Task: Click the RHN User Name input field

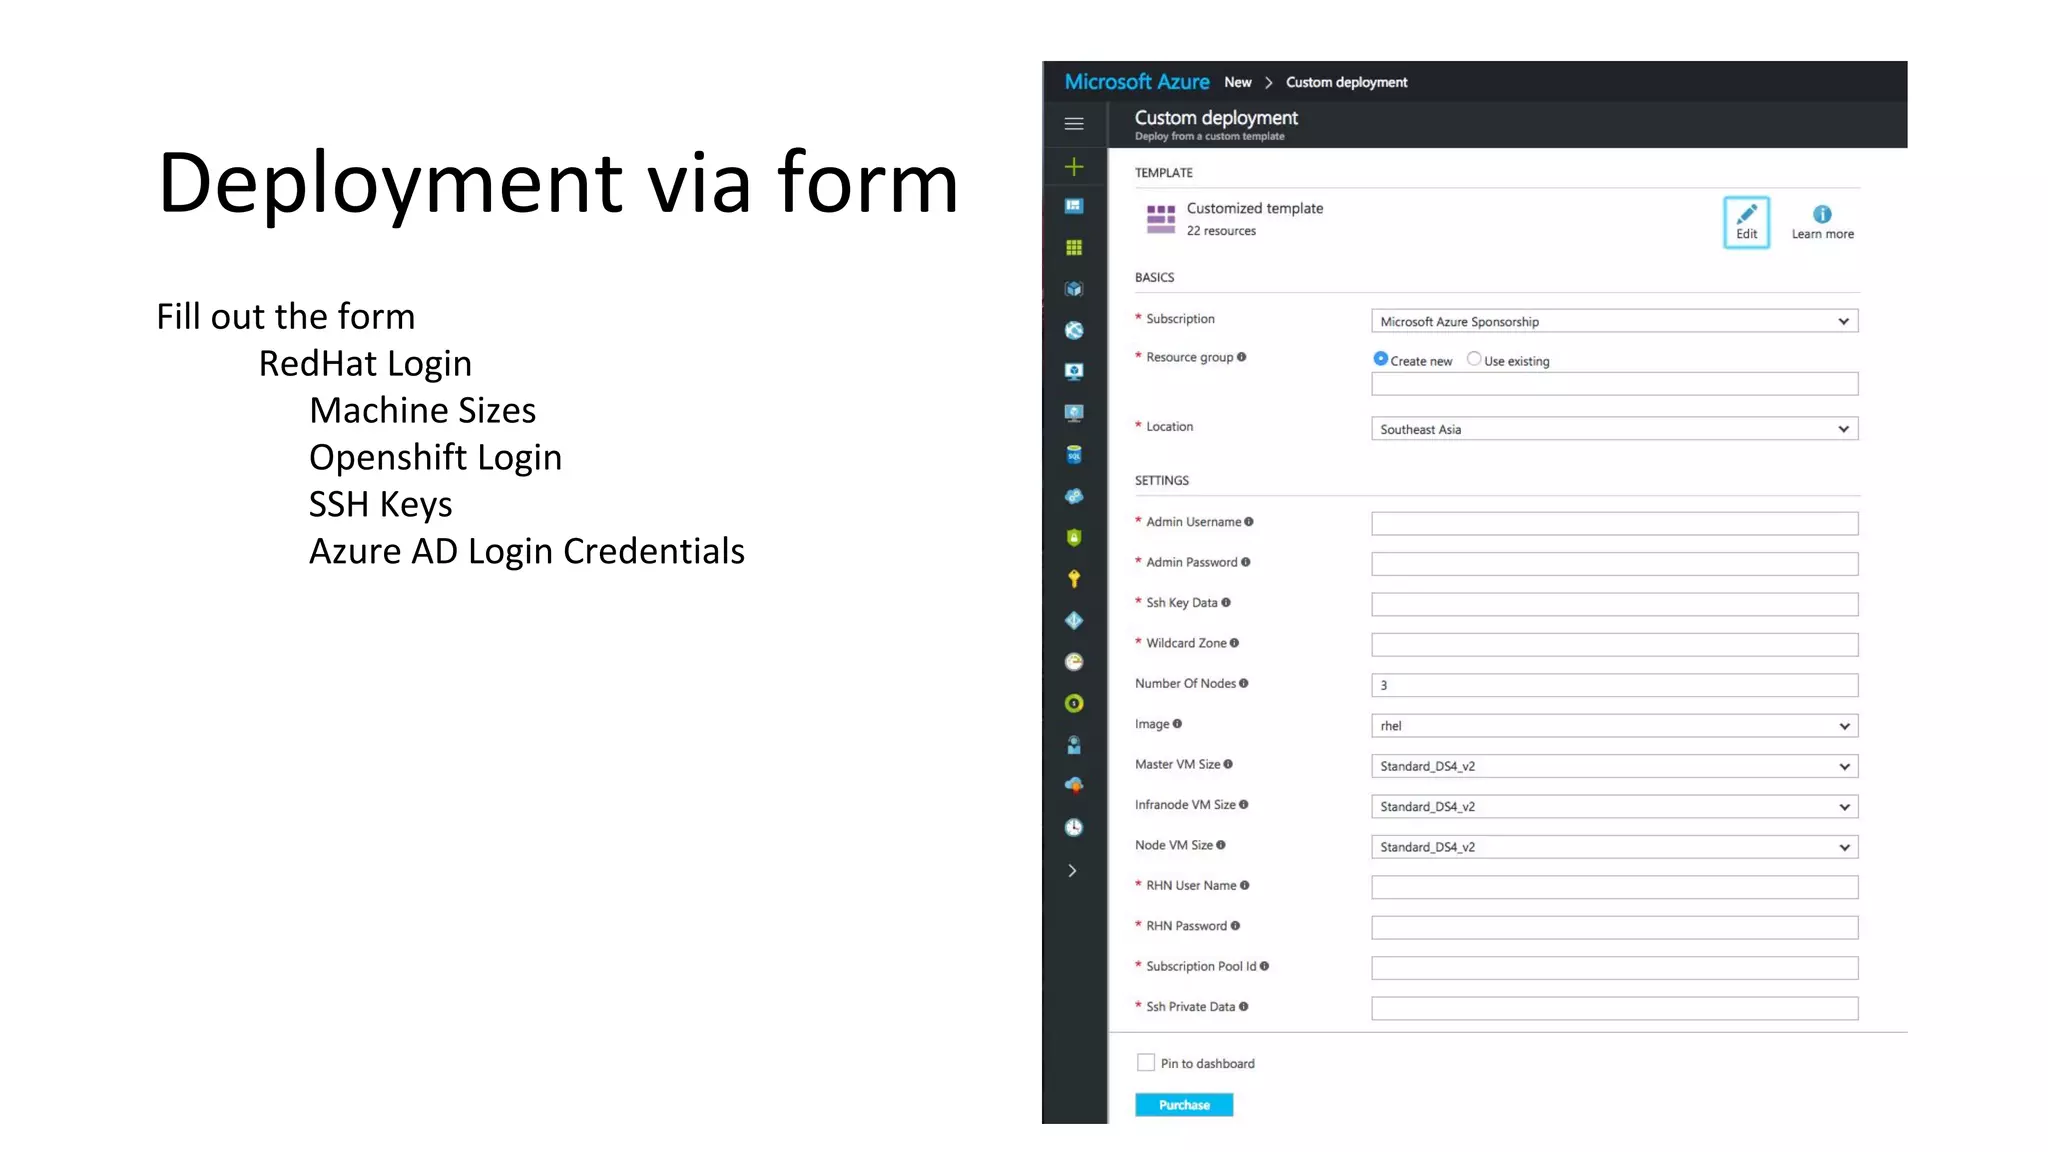Action: 1614,887
